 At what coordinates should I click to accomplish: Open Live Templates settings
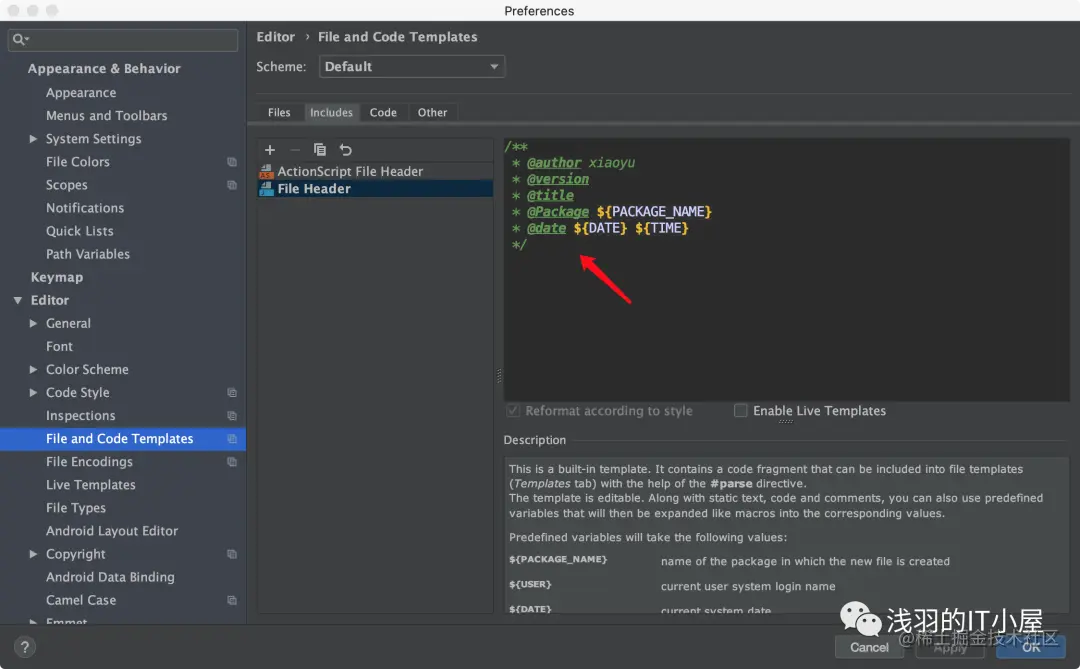tap(91, 485)
